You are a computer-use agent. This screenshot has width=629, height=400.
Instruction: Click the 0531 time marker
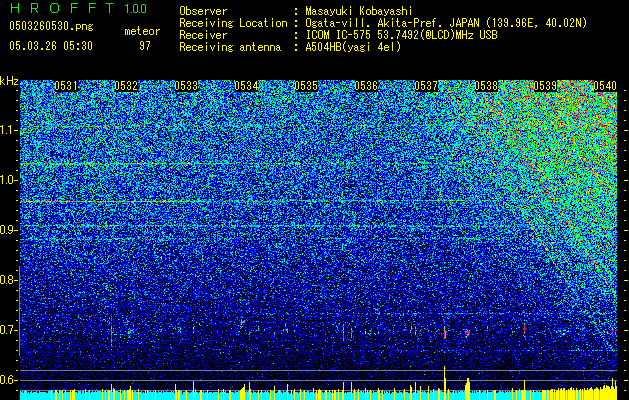(66, 86)
